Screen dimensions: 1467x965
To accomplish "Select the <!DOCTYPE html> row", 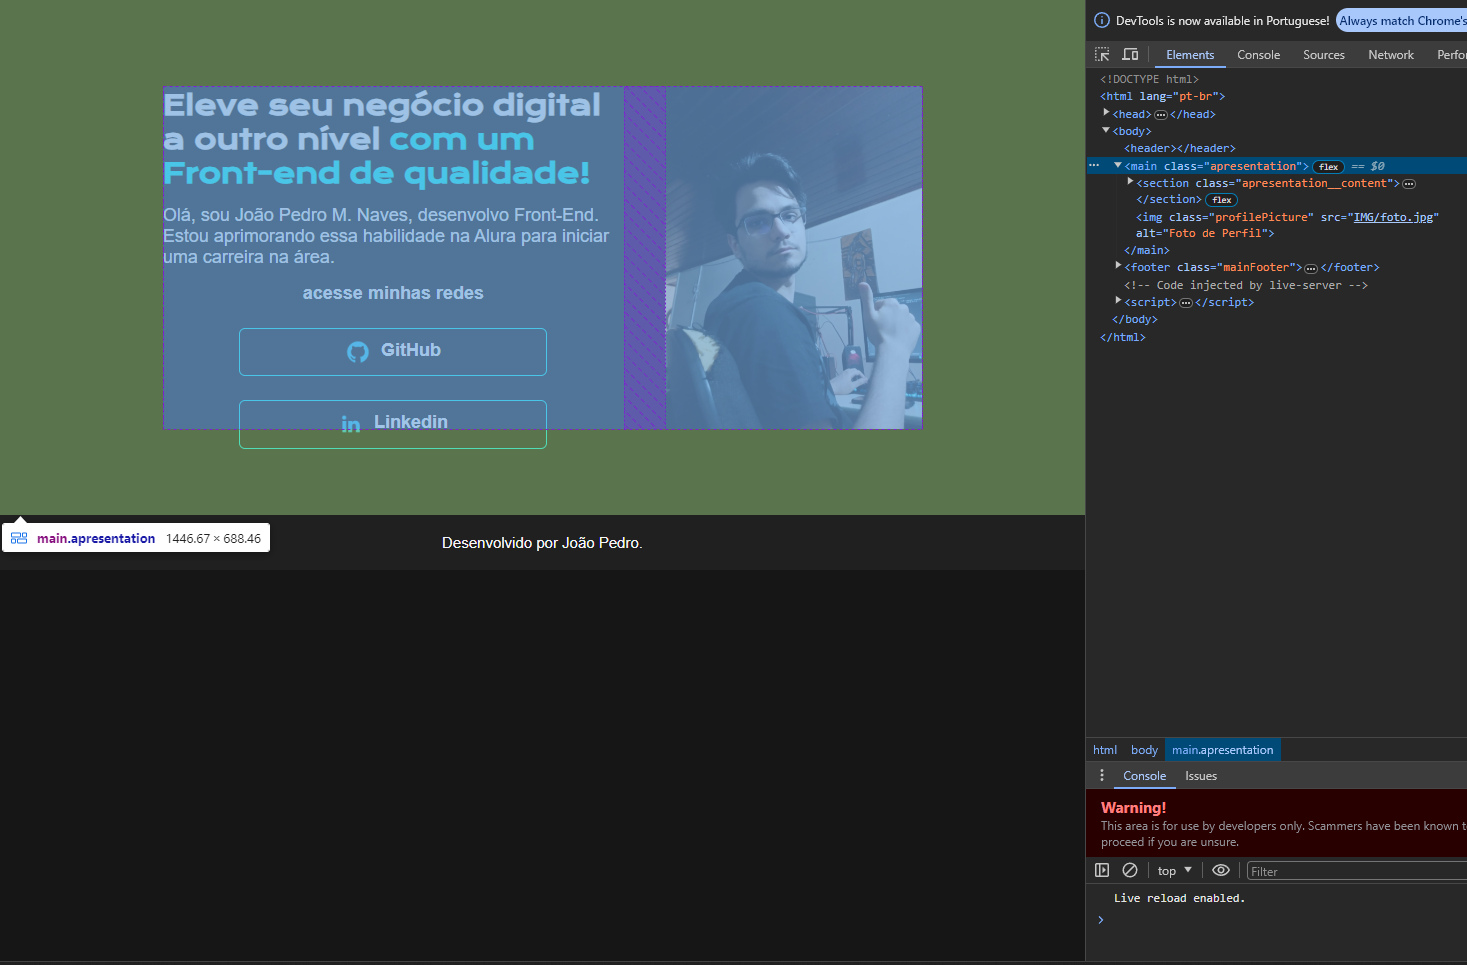I will [x=1149, y=79].
